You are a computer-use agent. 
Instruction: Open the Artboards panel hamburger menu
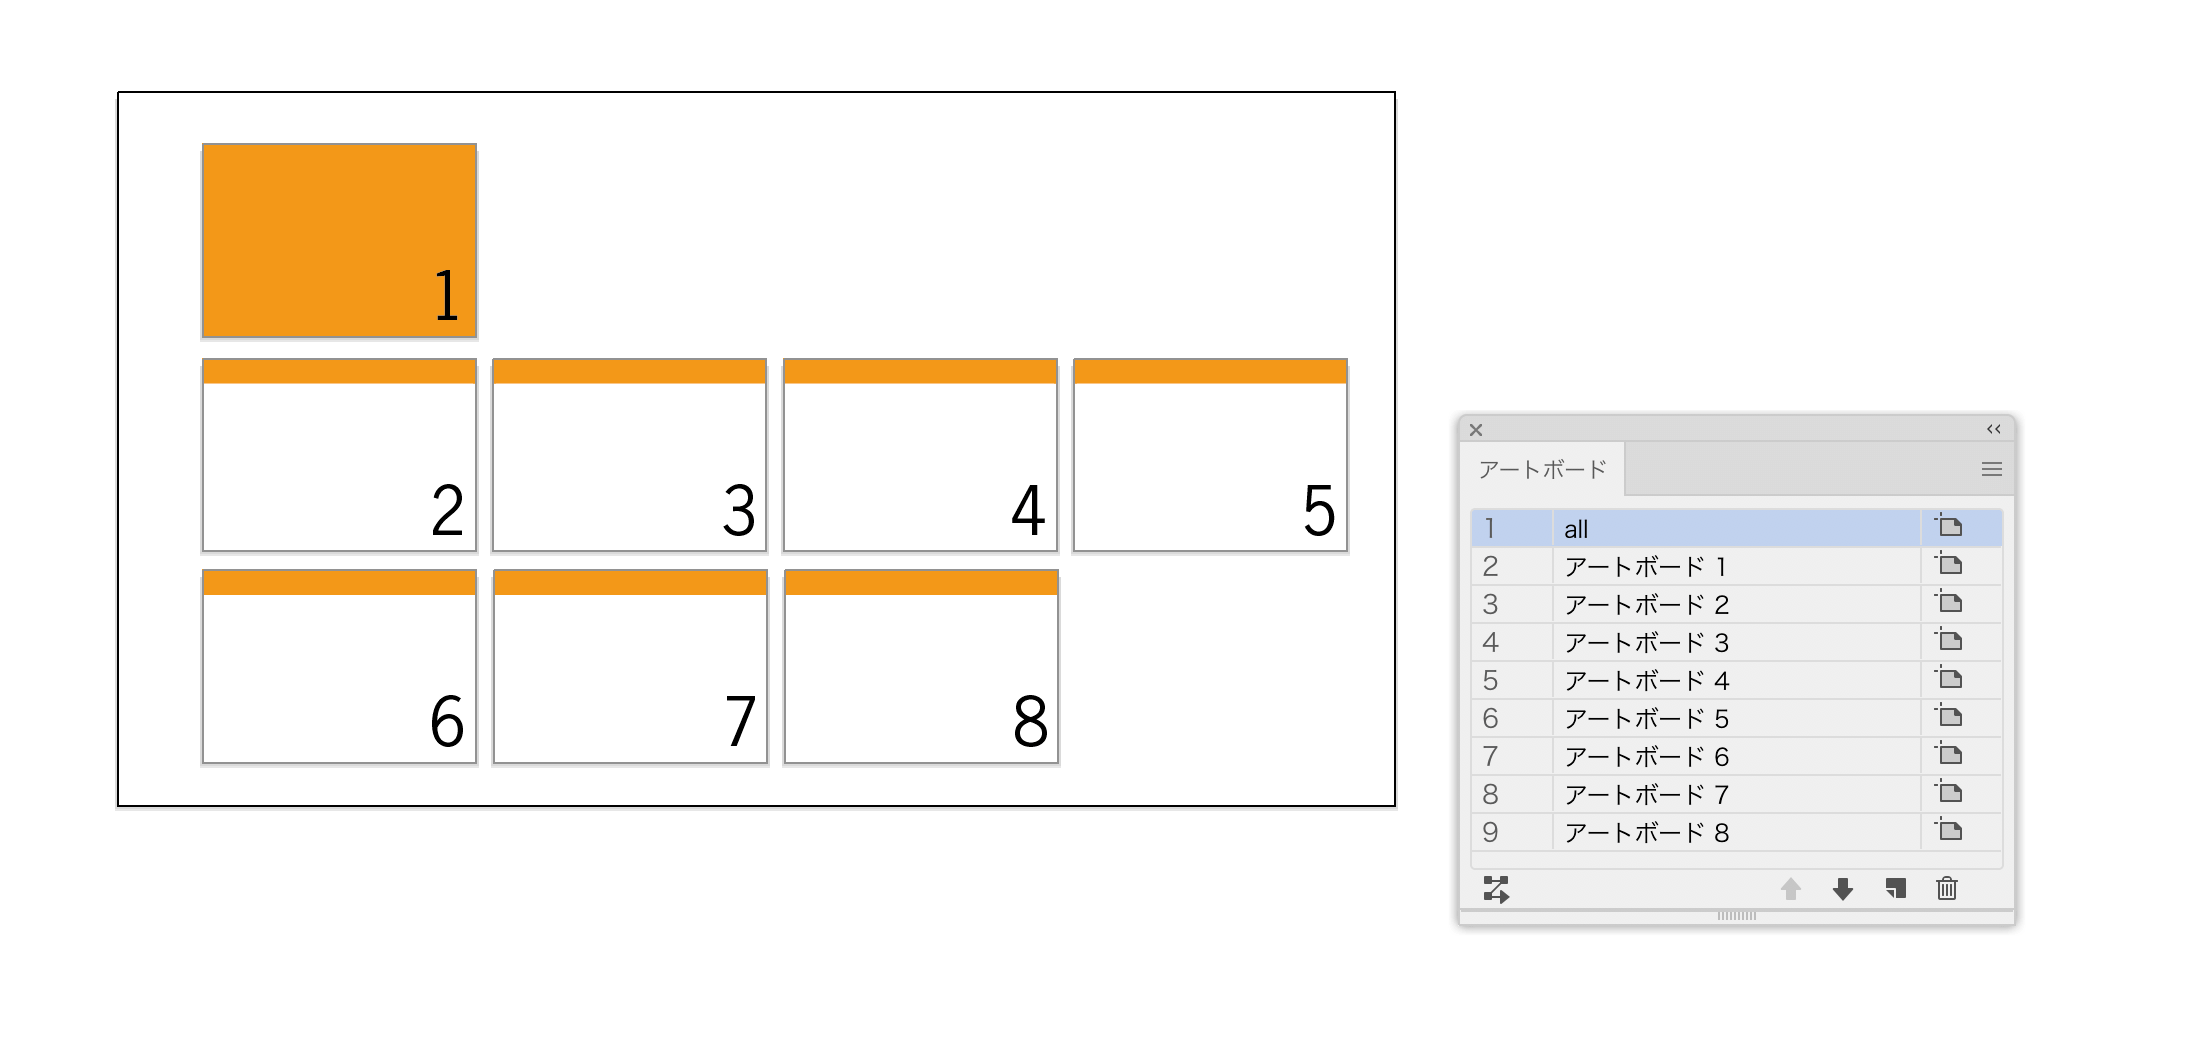point(1992,469)
